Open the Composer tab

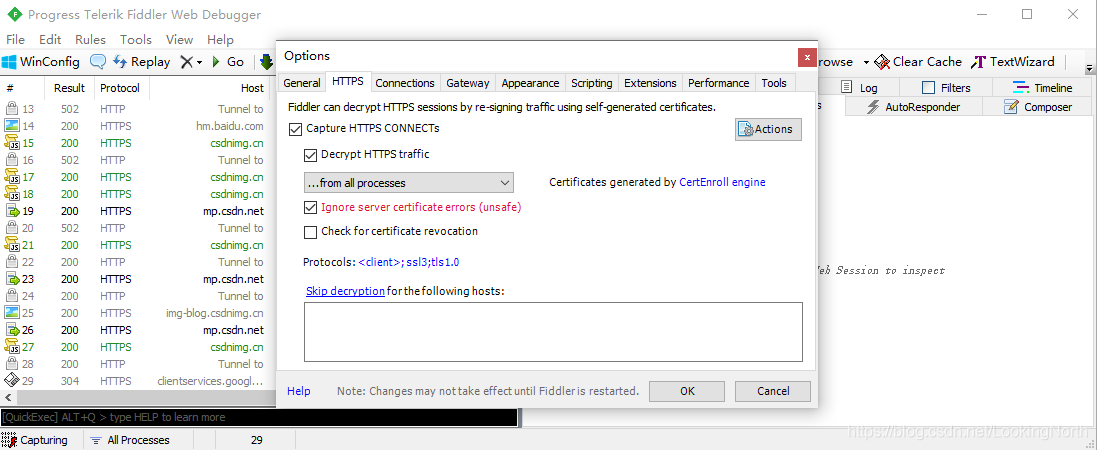tap(1038, 107)
